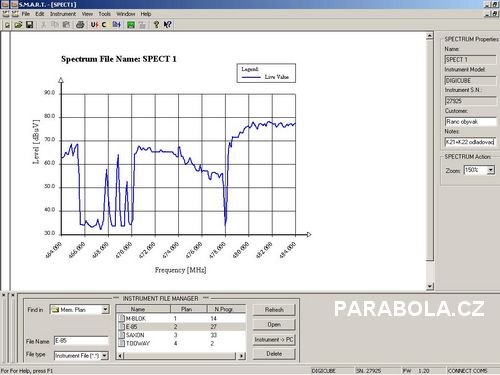The height and width of the screenshot is (375, 500).
Task: Open the Tools menu
Action: pos(104,14)
